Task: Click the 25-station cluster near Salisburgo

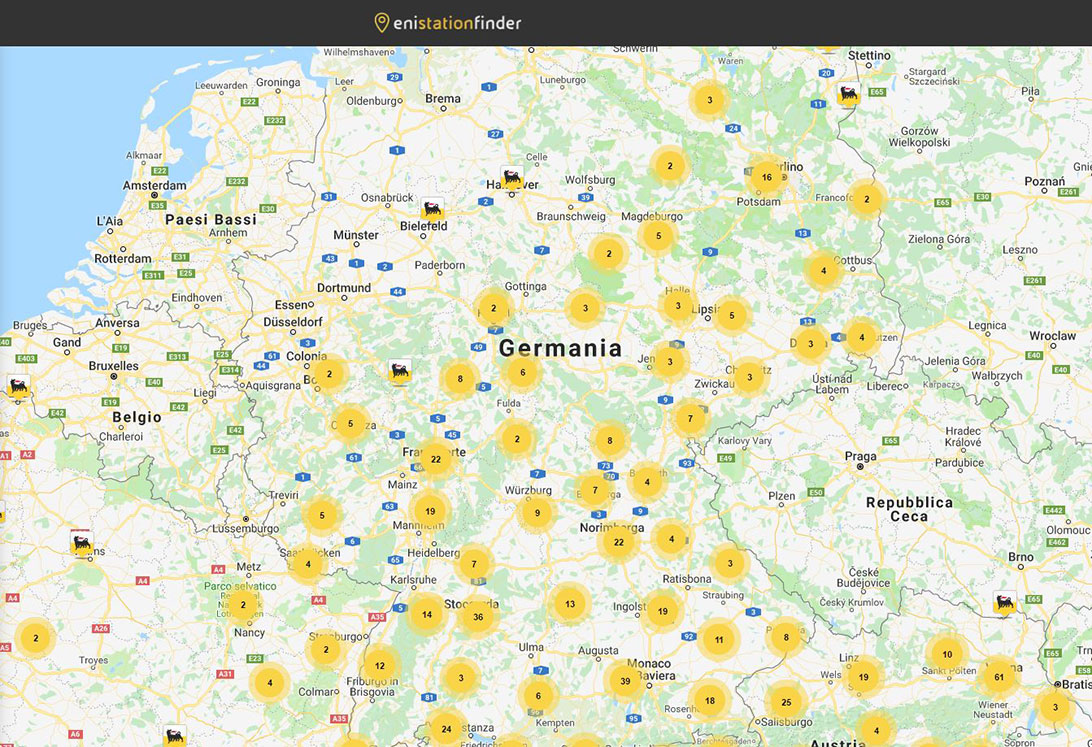Action: tap(786, 702)
